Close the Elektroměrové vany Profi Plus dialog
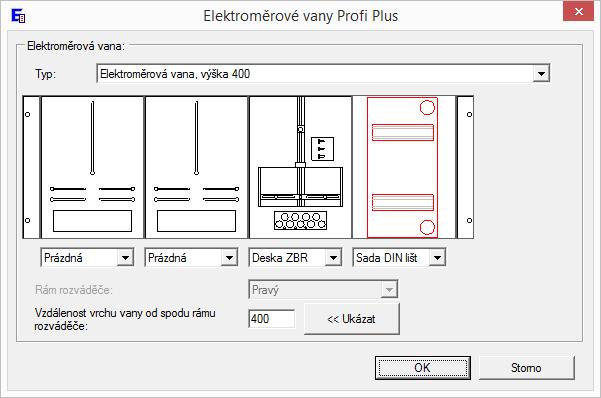The height and width of the screenshot is (398, 601). click(578, 12)
